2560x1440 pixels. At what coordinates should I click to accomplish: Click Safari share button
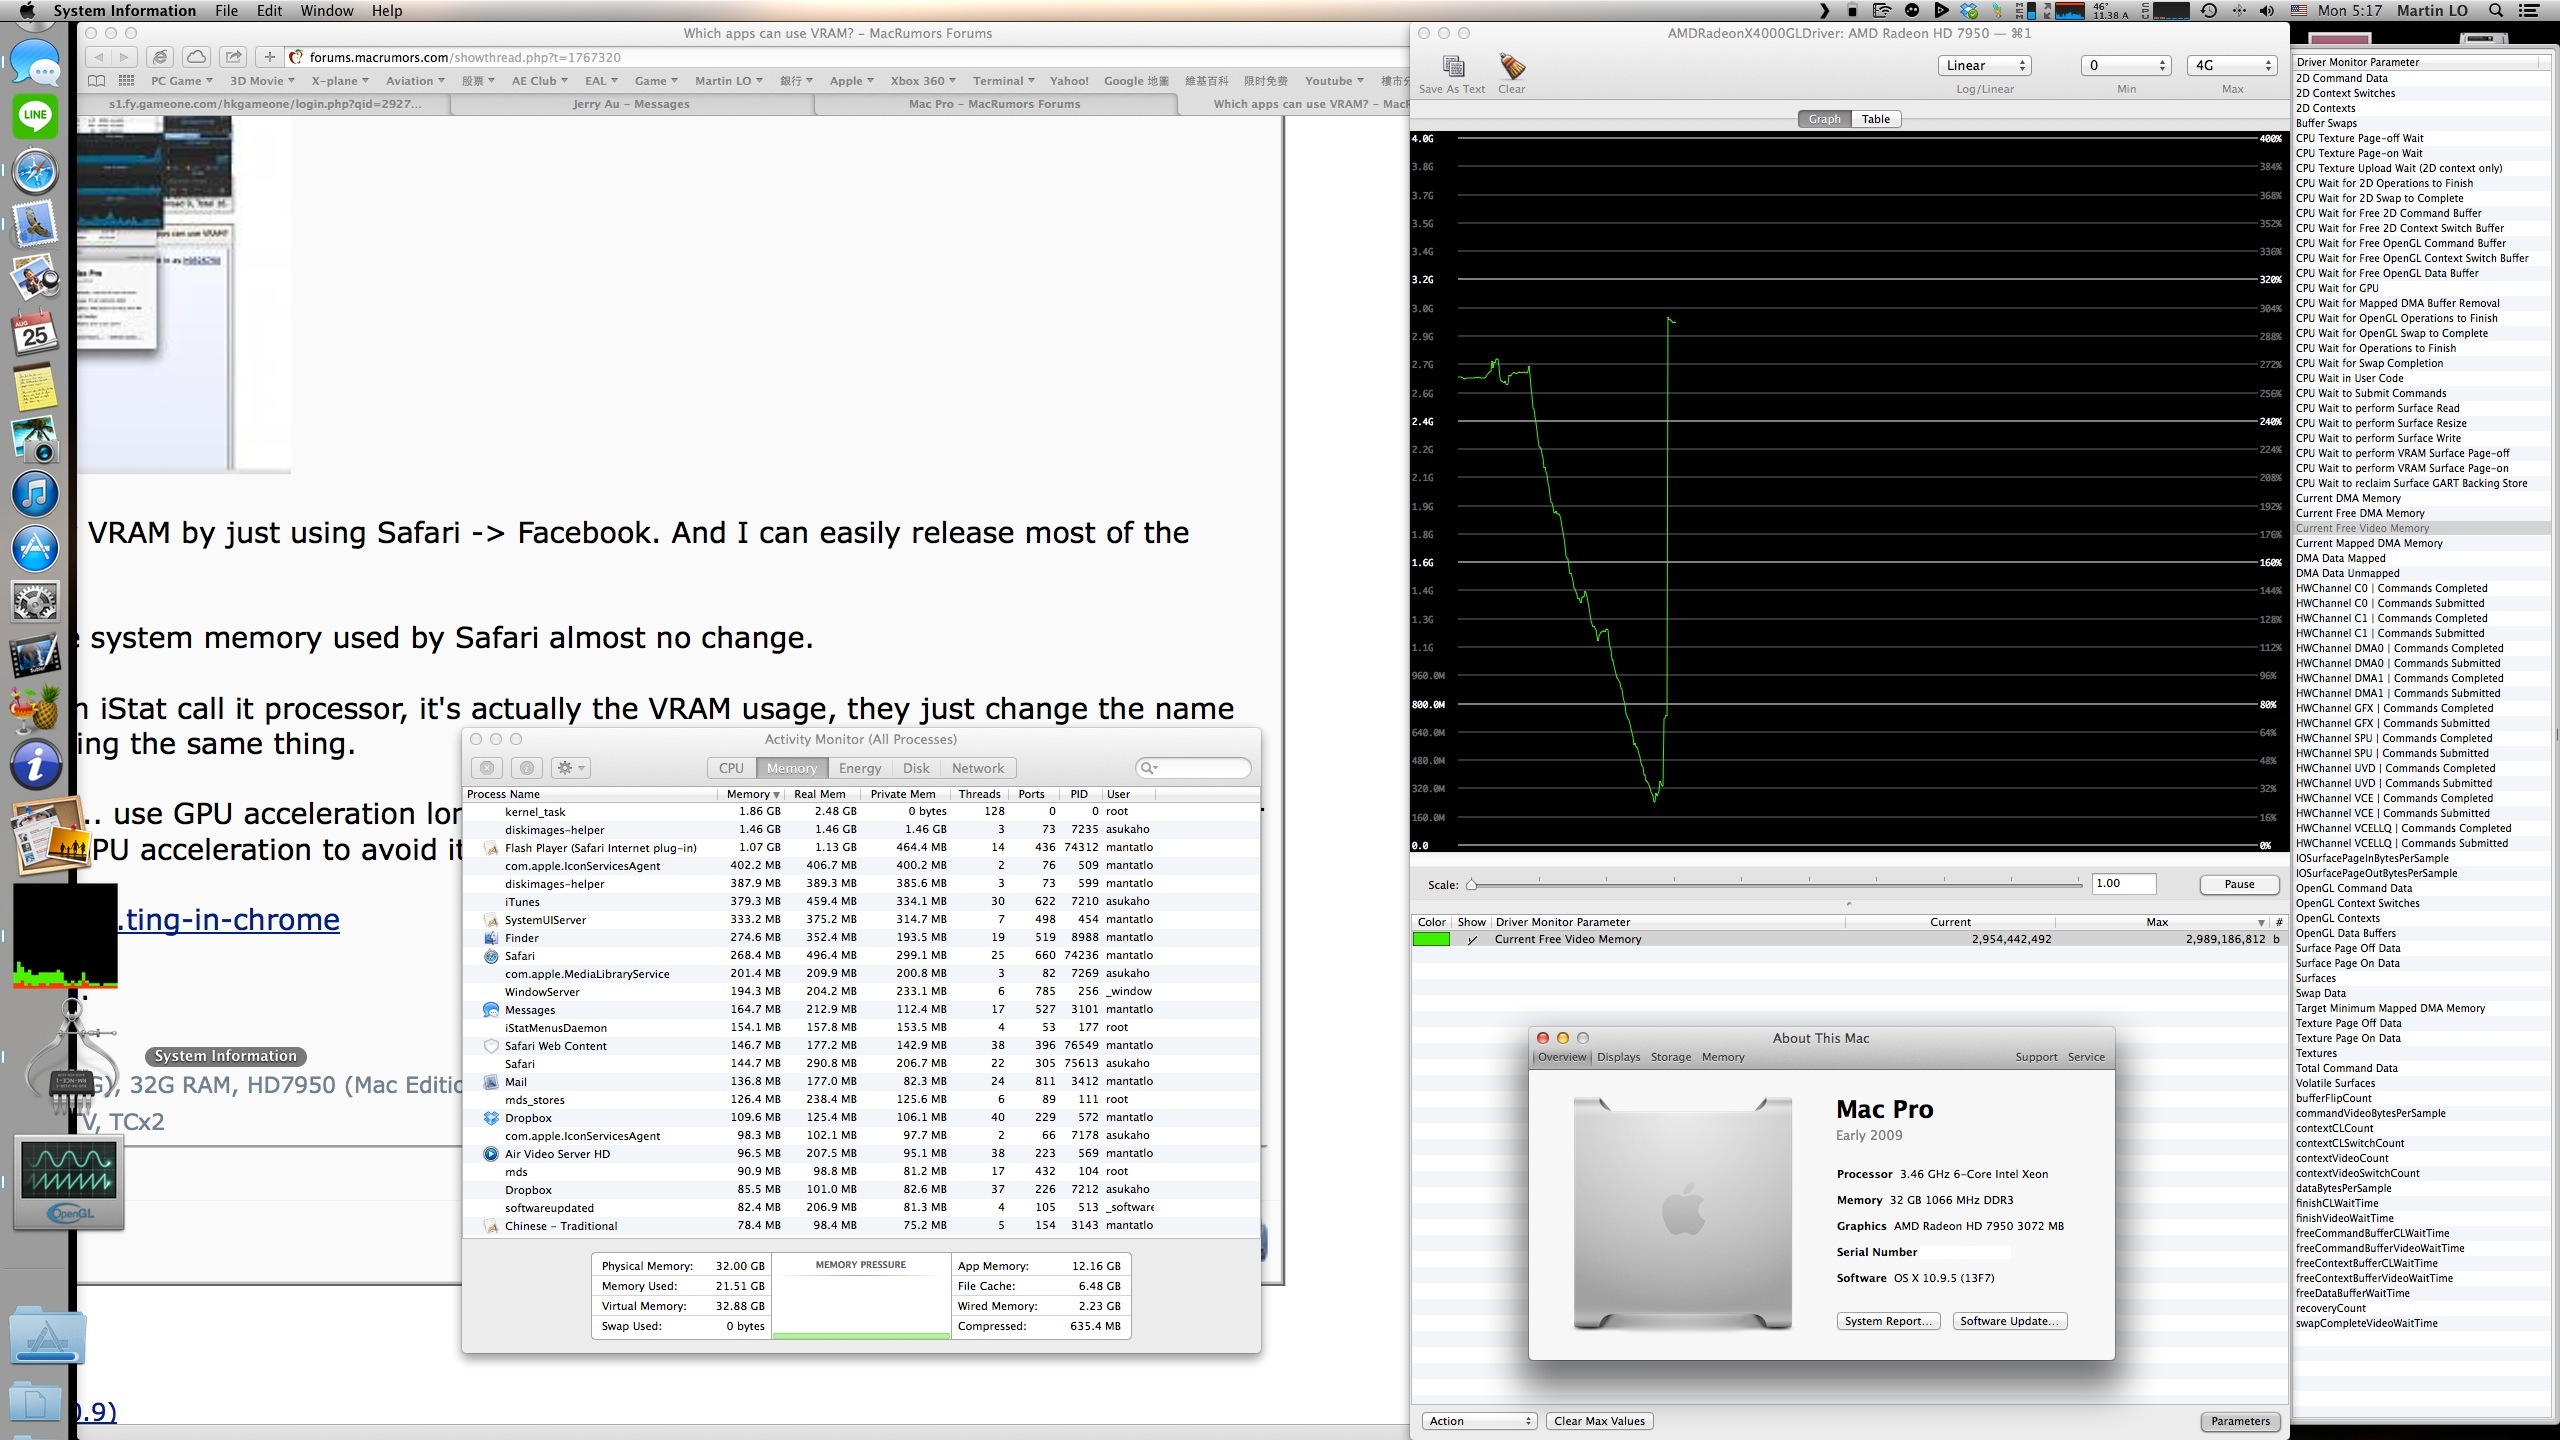(233, 57)
